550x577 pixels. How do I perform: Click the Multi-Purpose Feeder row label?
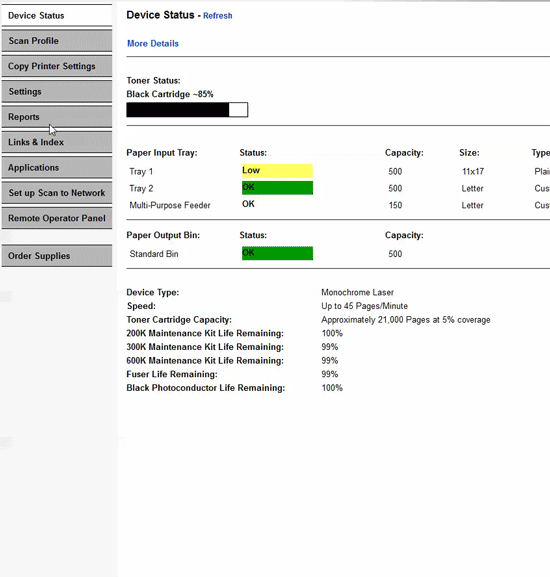[170, 205]
